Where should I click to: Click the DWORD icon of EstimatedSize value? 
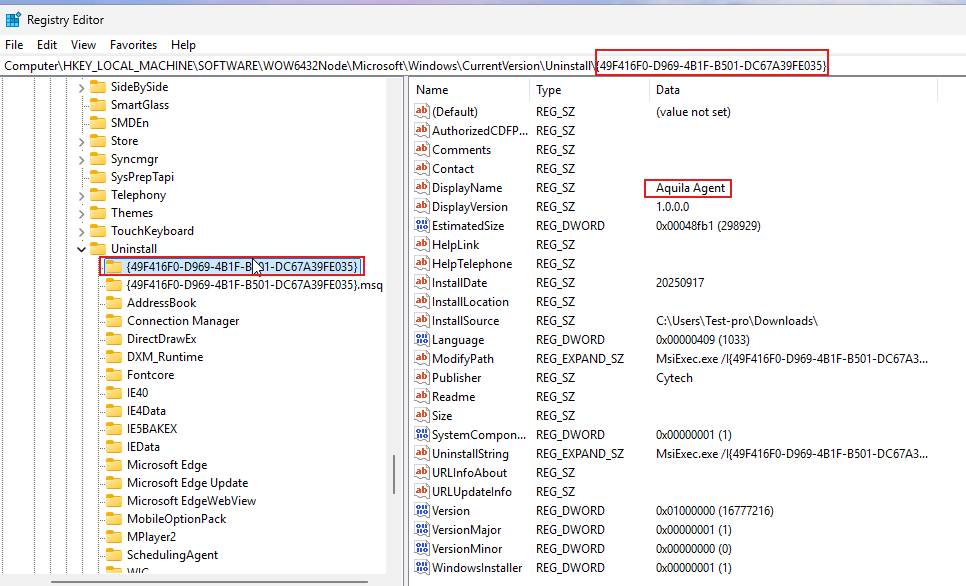point(422,226)
